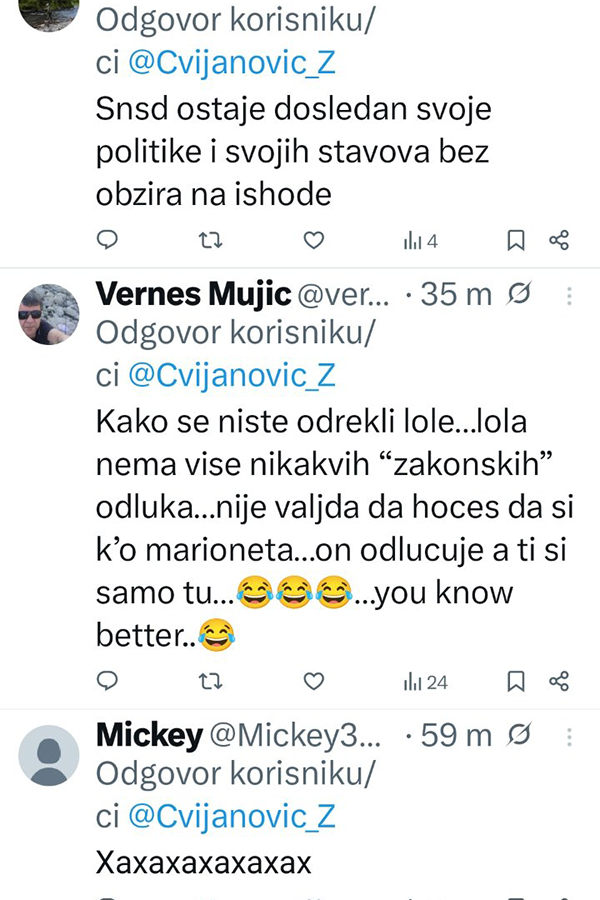Open @Cvijanovic_Z mention in Vernes Mujic's reply
The height and width of the screenshot is (900, 600).
(231, 374)
